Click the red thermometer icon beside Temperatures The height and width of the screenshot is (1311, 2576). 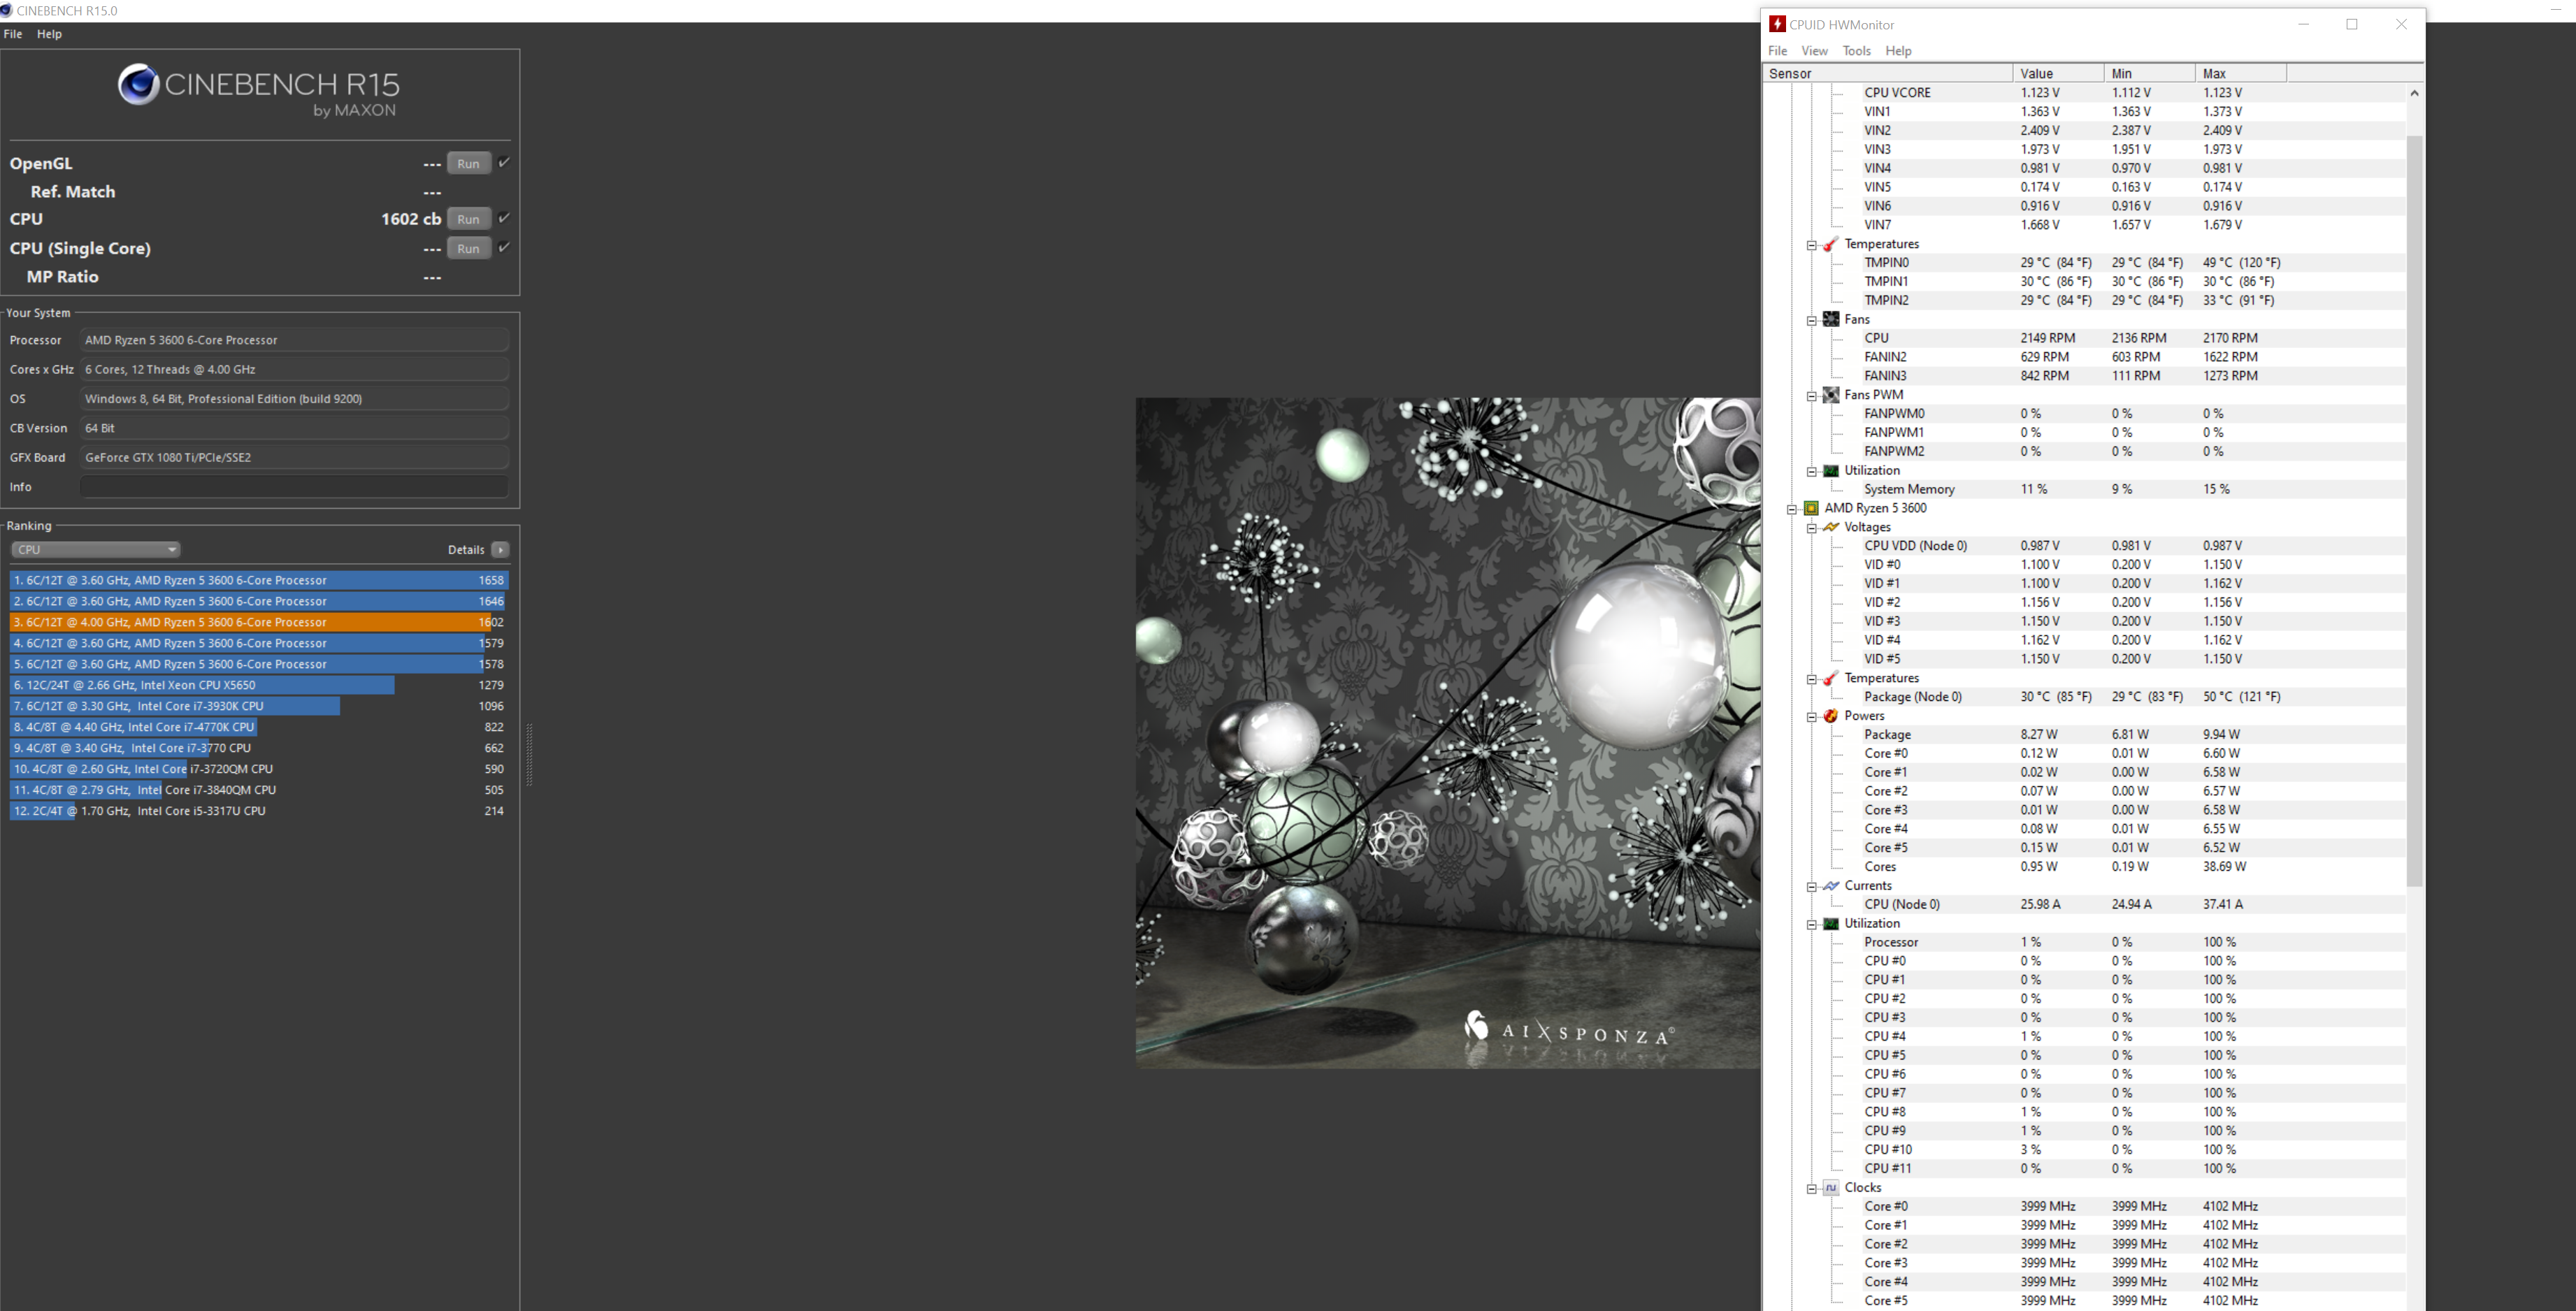1830,244
